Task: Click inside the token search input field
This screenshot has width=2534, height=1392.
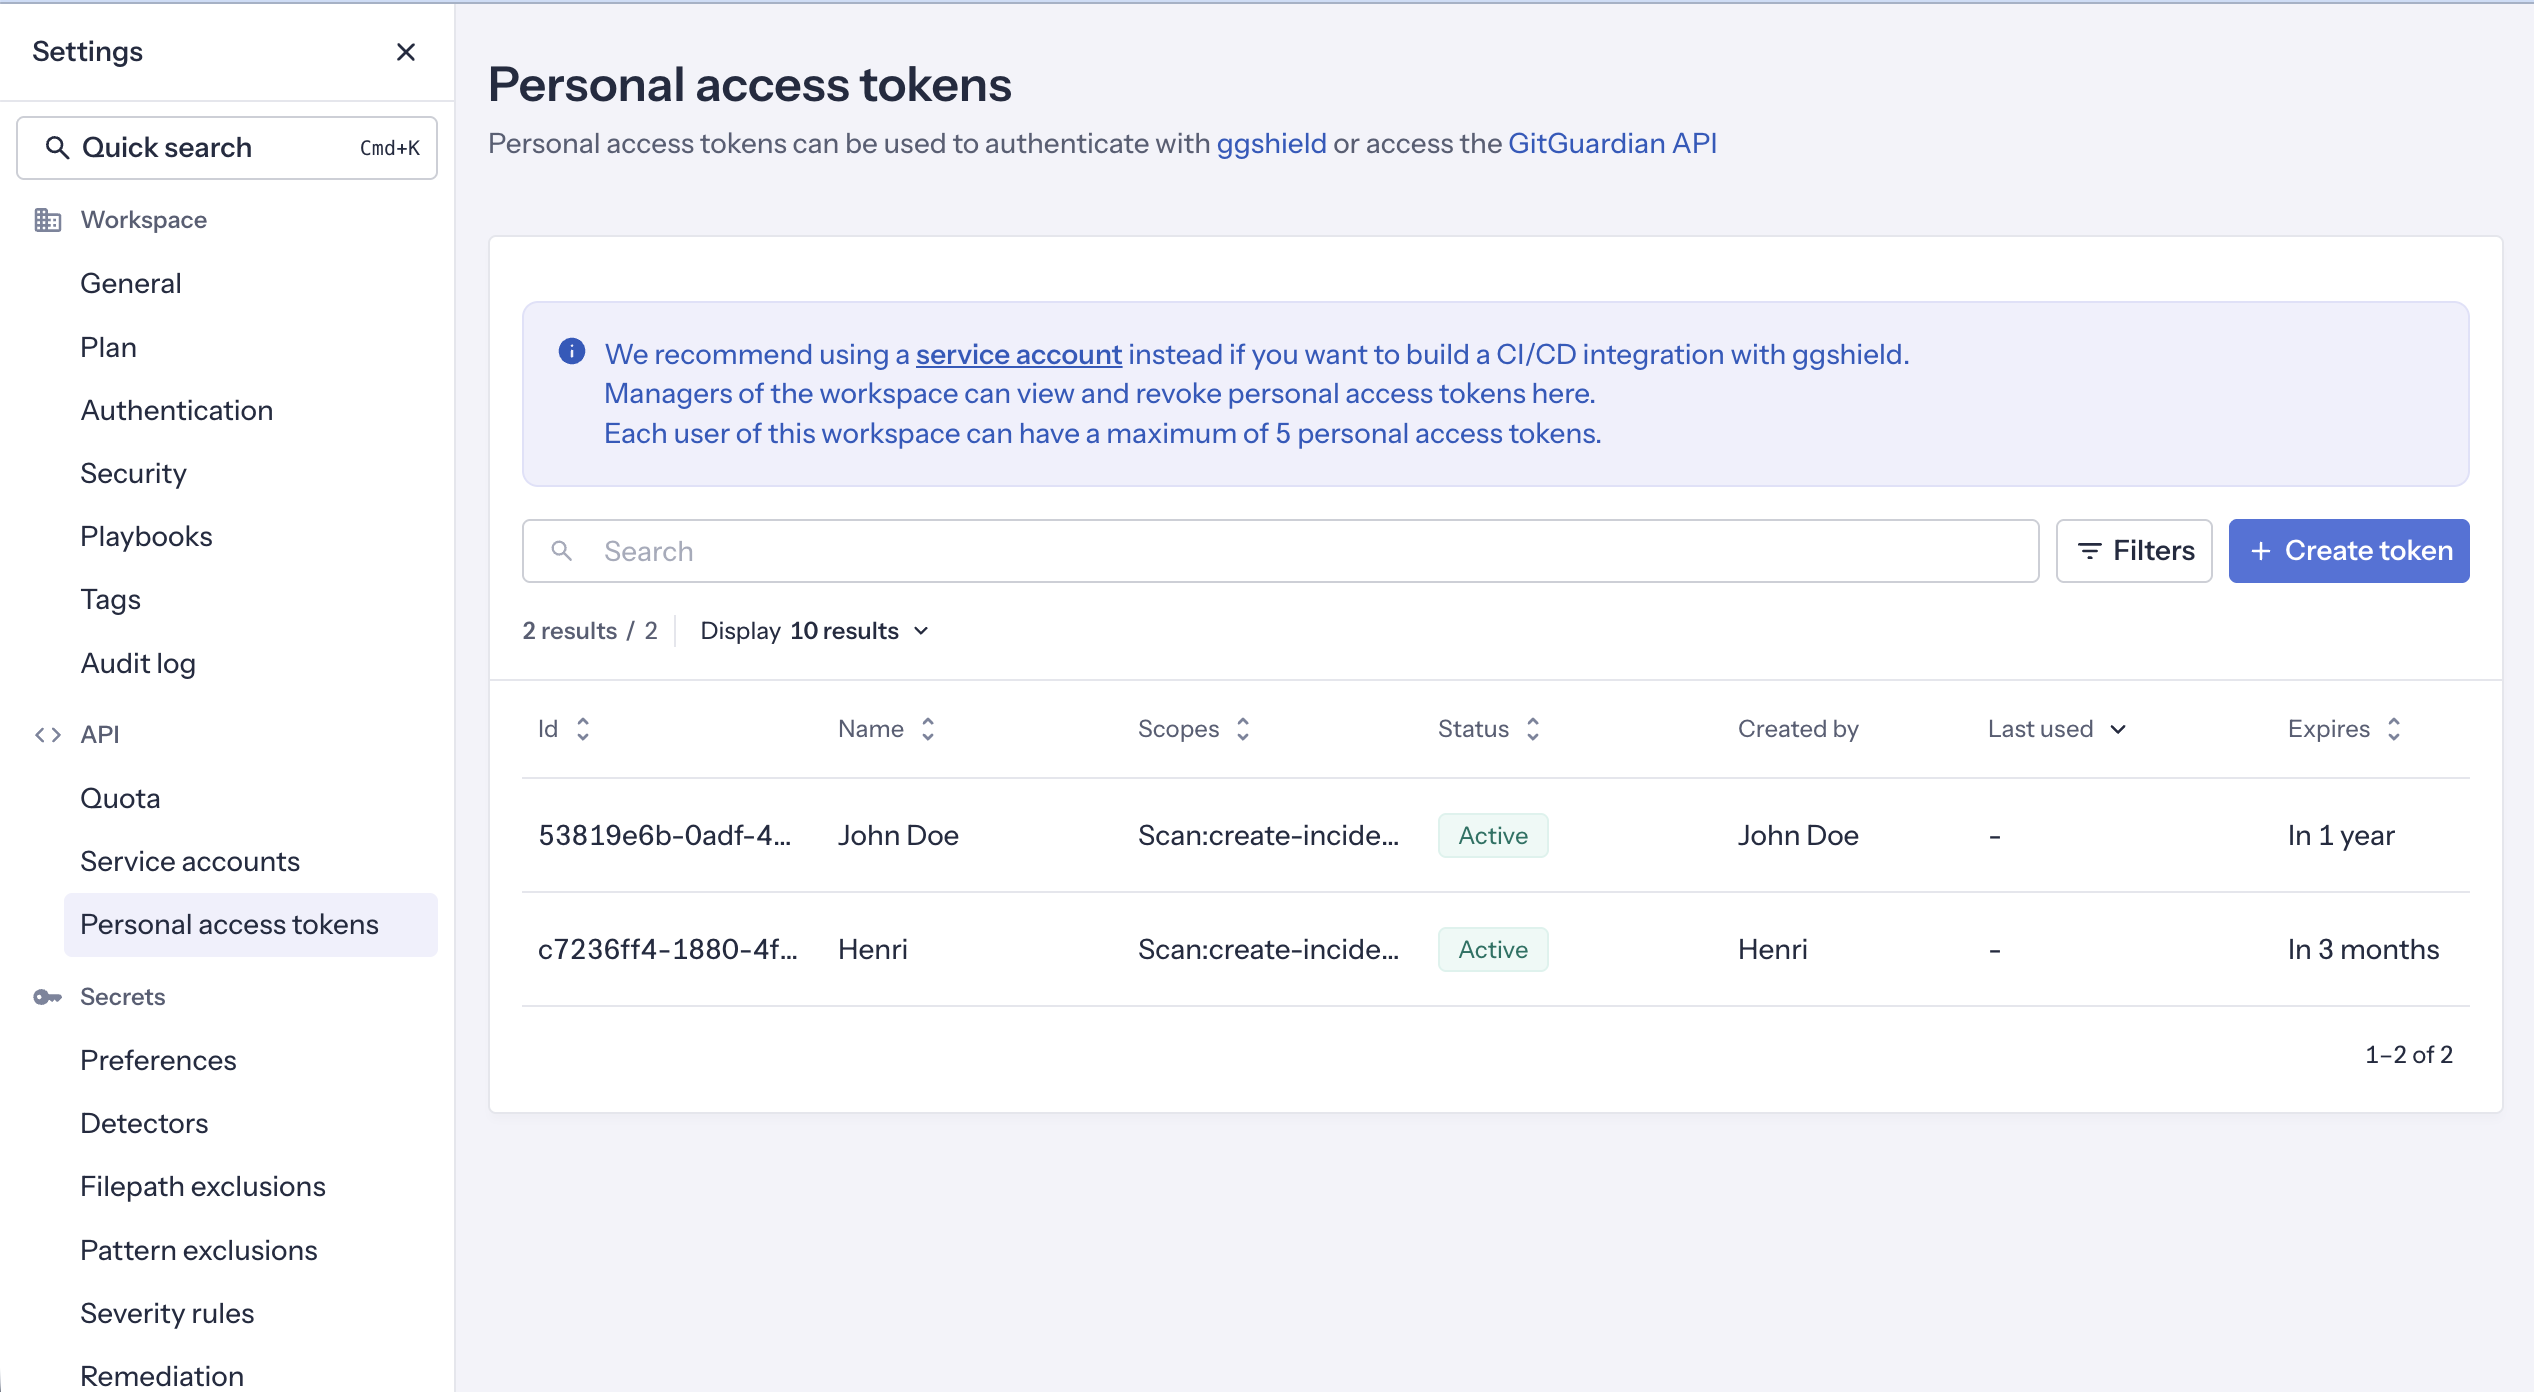Action: (x=1200, y=550)
